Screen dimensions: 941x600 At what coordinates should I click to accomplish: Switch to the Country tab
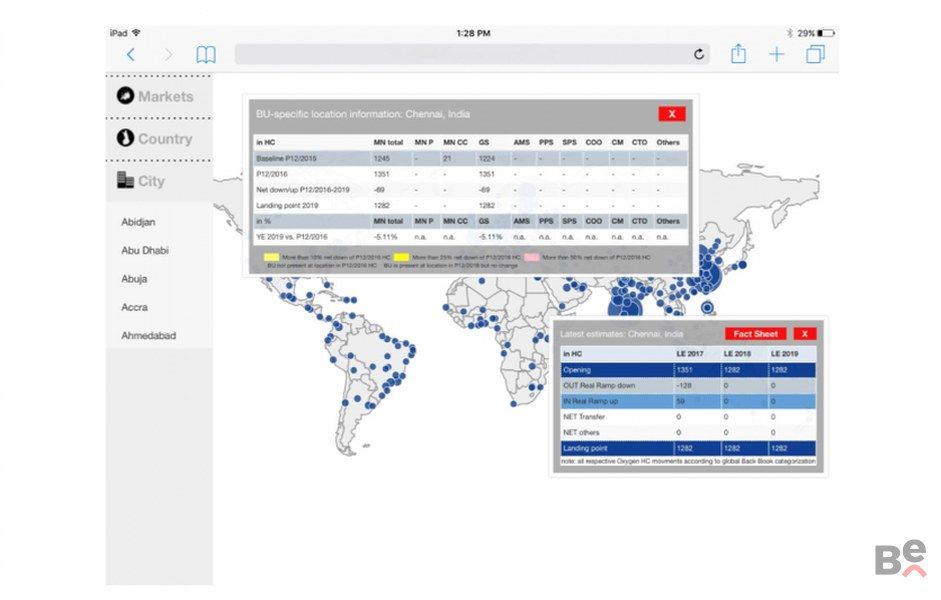click(159, 139)
